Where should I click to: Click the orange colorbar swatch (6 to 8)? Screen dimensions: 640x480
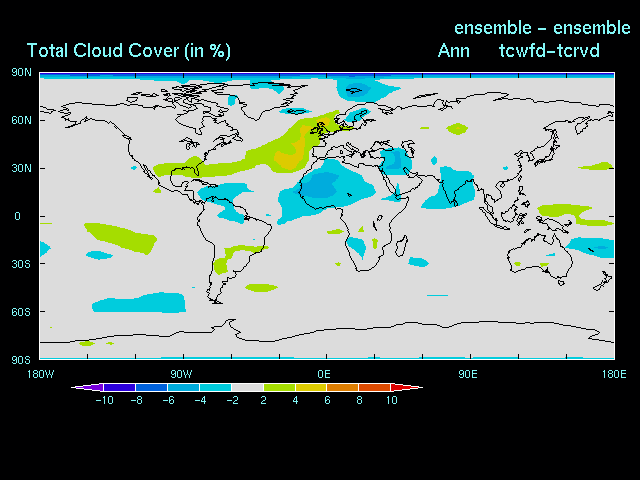[343, 387]
